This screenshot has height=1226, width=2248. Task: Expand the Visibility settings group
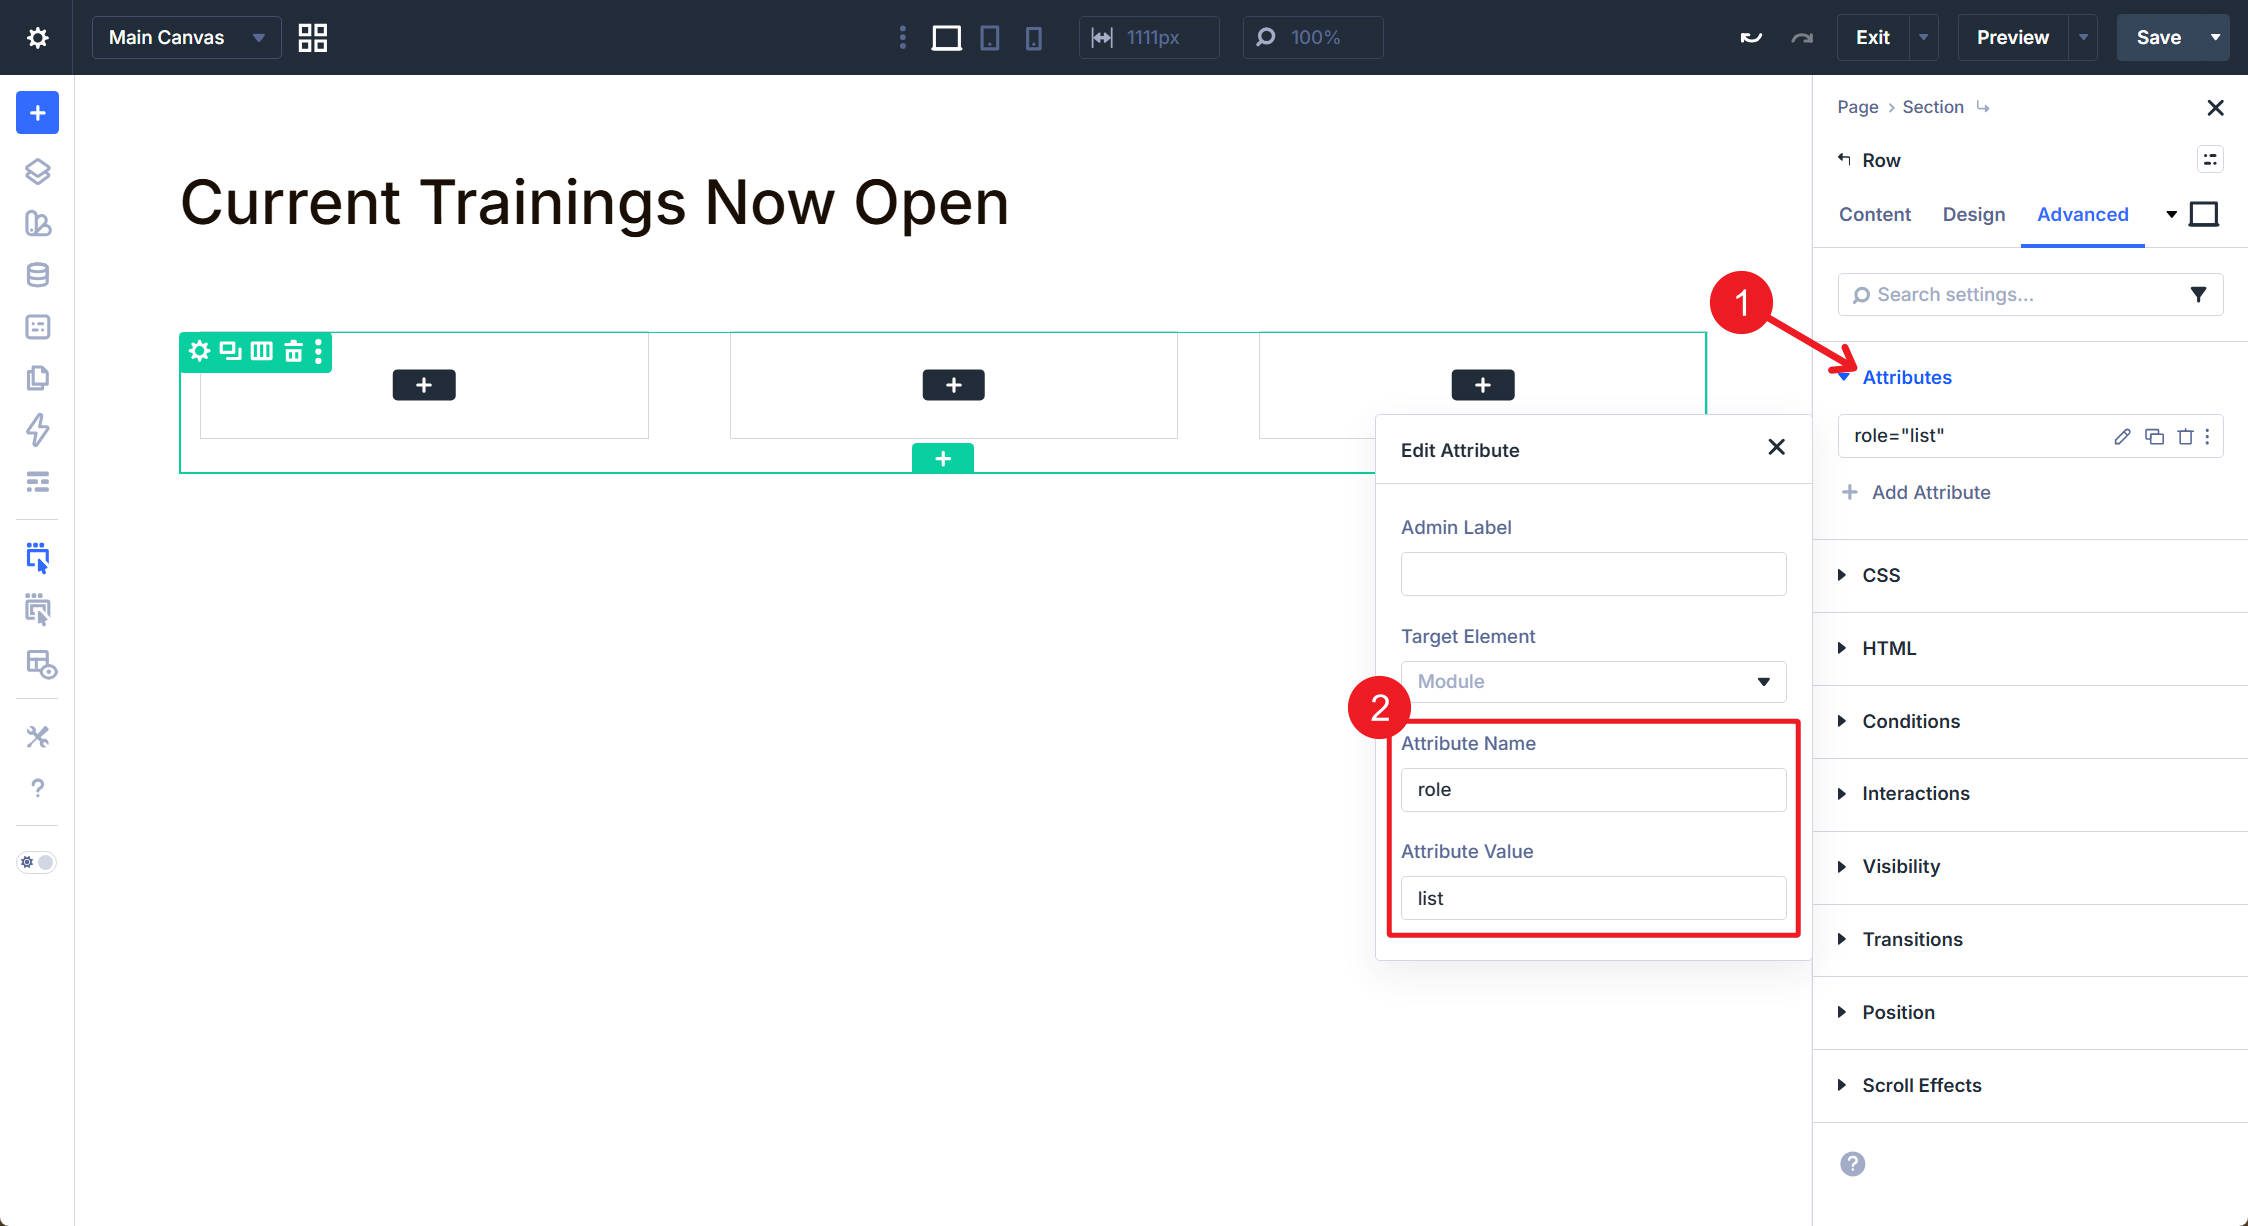pyautogui.click(x=1900, y=866)
